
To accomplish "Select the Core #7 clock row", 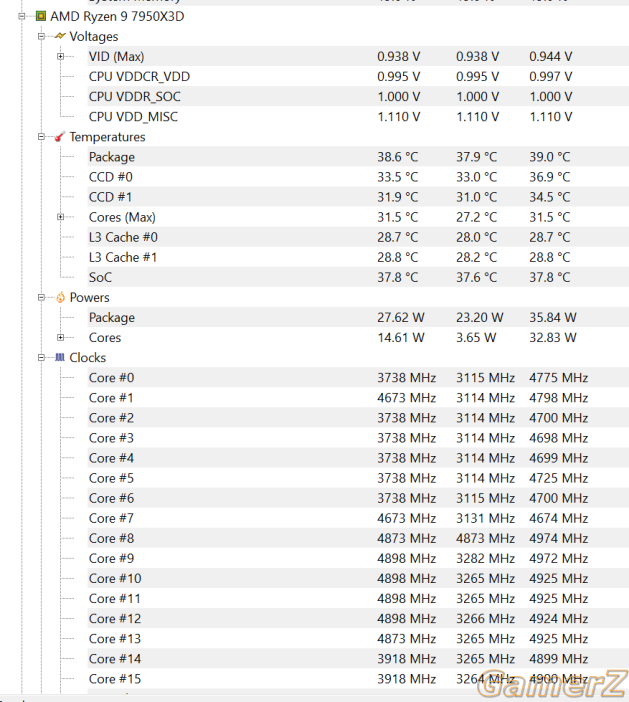I will pos(358,518).
